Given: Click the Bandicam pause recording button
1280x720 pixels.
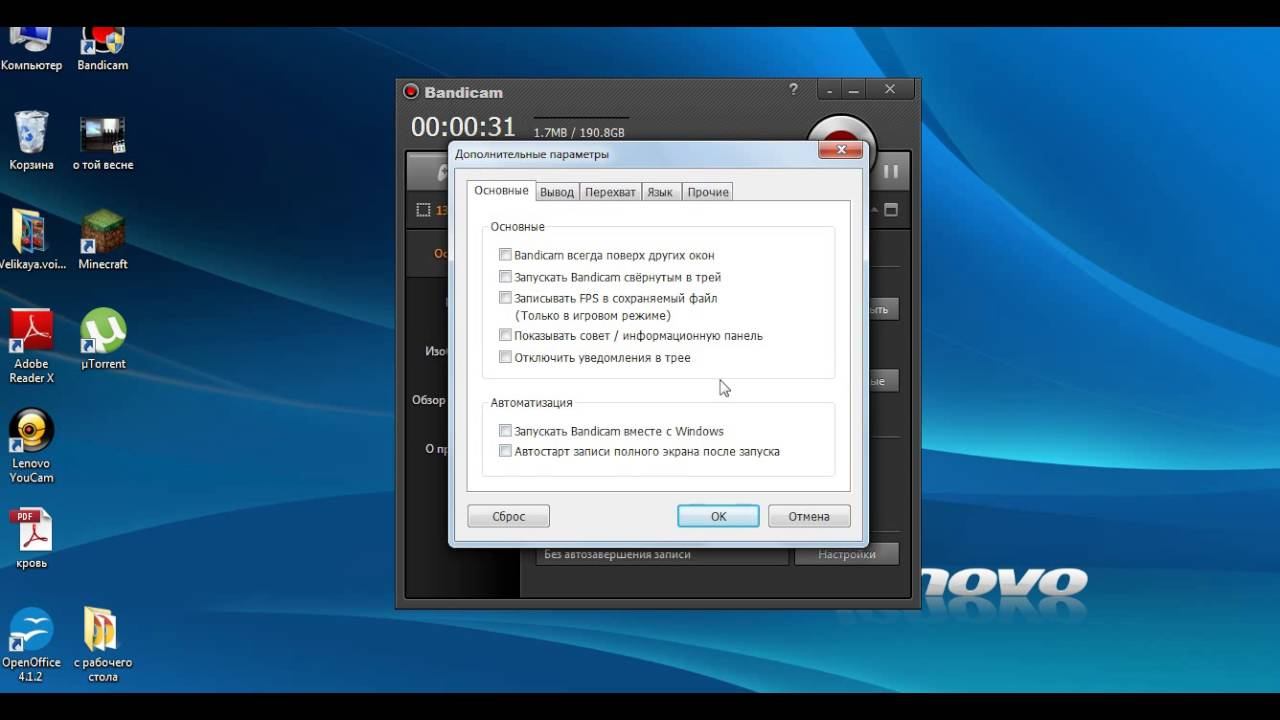Looking at the screenshot, I should 890,171.
